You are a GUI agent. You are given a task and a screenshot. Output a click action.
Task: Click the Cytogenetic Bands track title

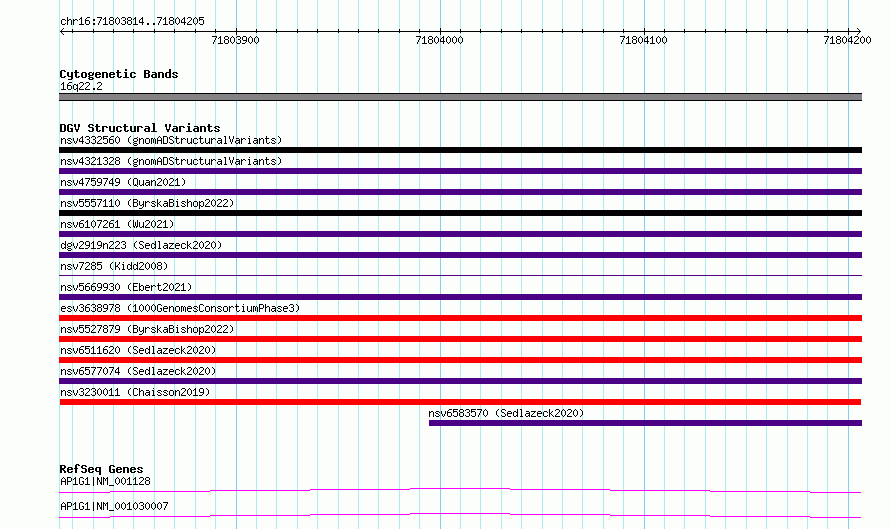pos(119,74)
